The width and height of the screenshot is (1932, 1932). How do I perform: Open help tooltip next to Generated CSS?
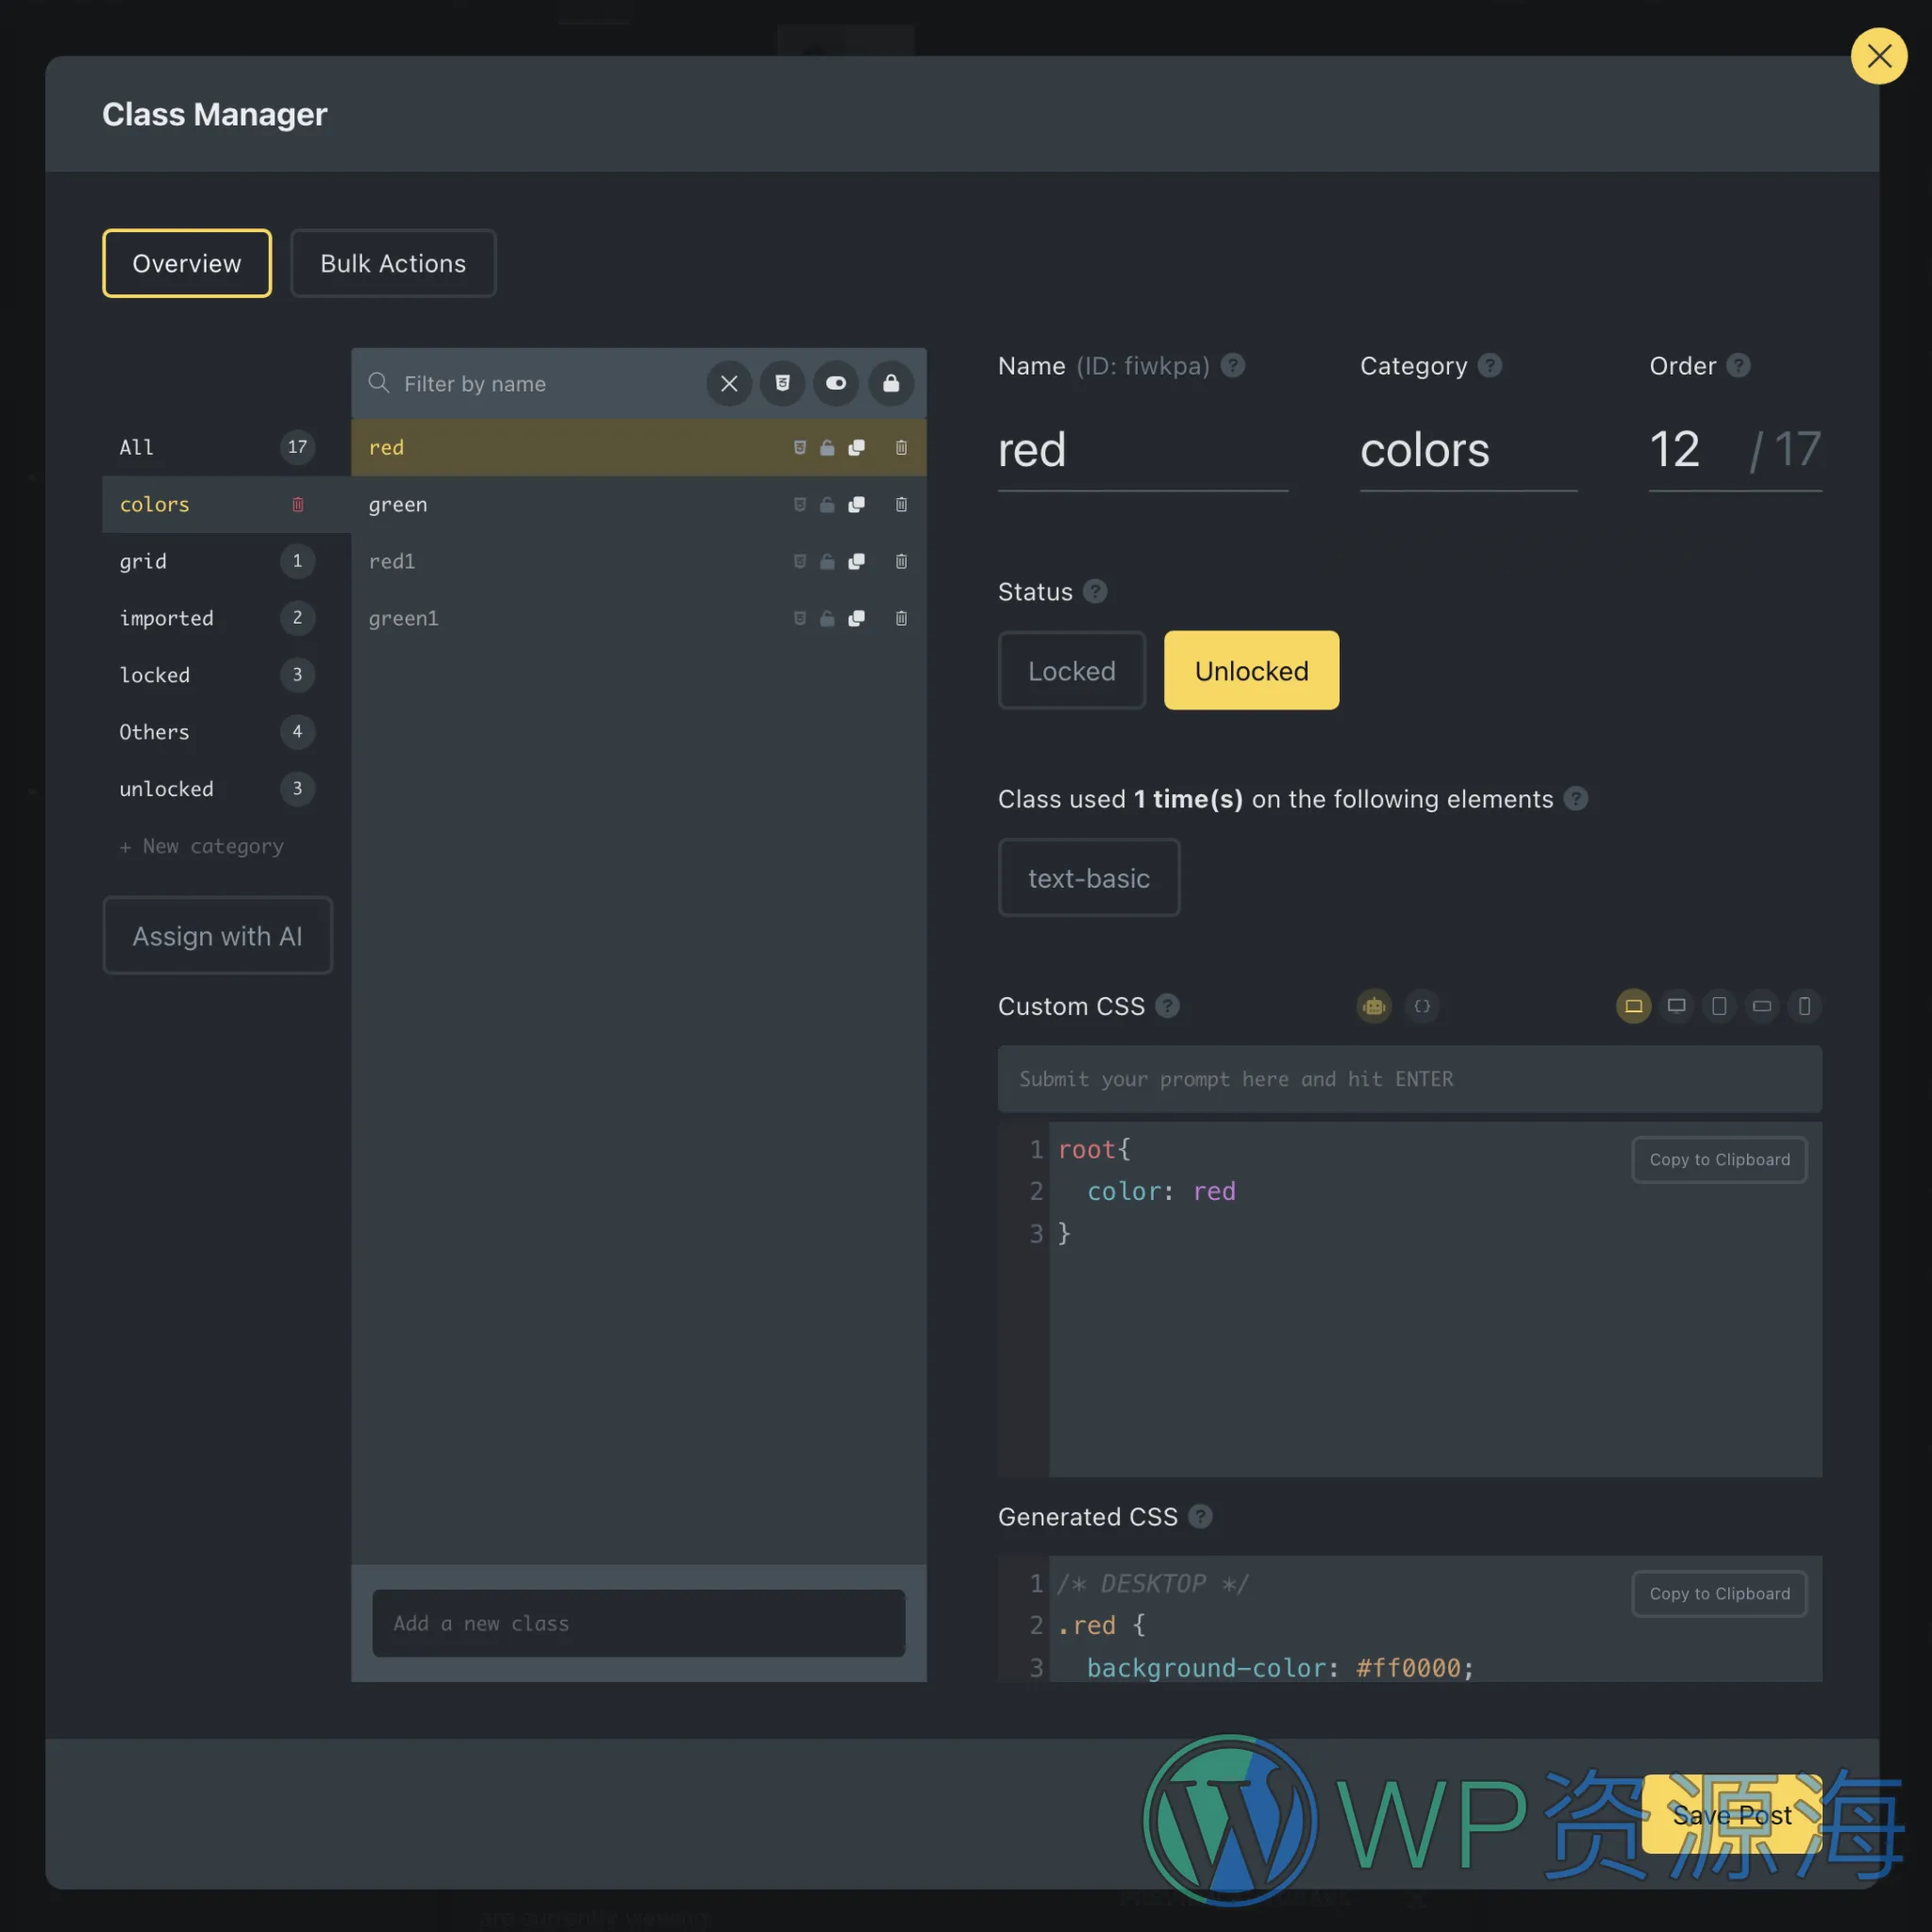pos(1200,1517)
